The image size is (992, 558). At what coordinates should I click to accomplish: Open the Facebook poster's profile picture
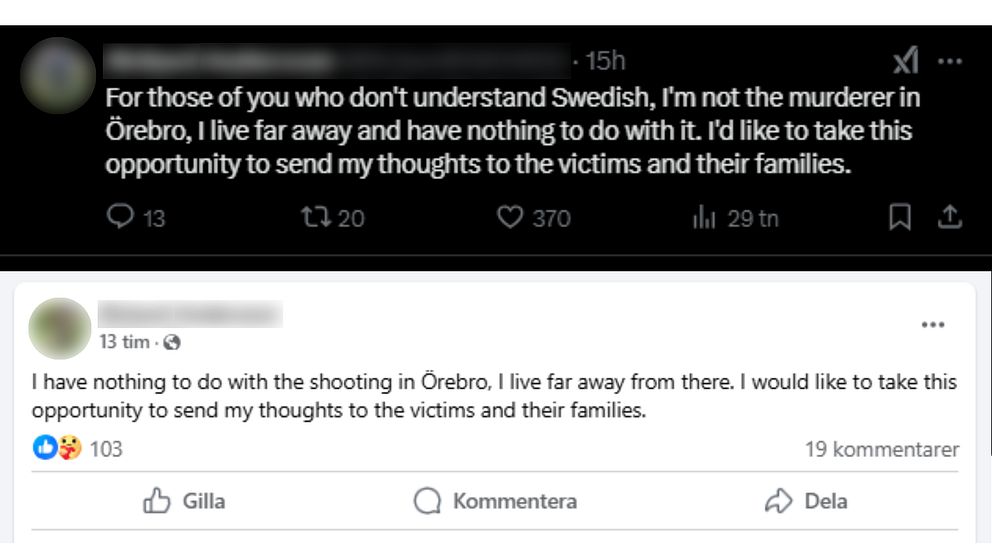tap(60, 328)
